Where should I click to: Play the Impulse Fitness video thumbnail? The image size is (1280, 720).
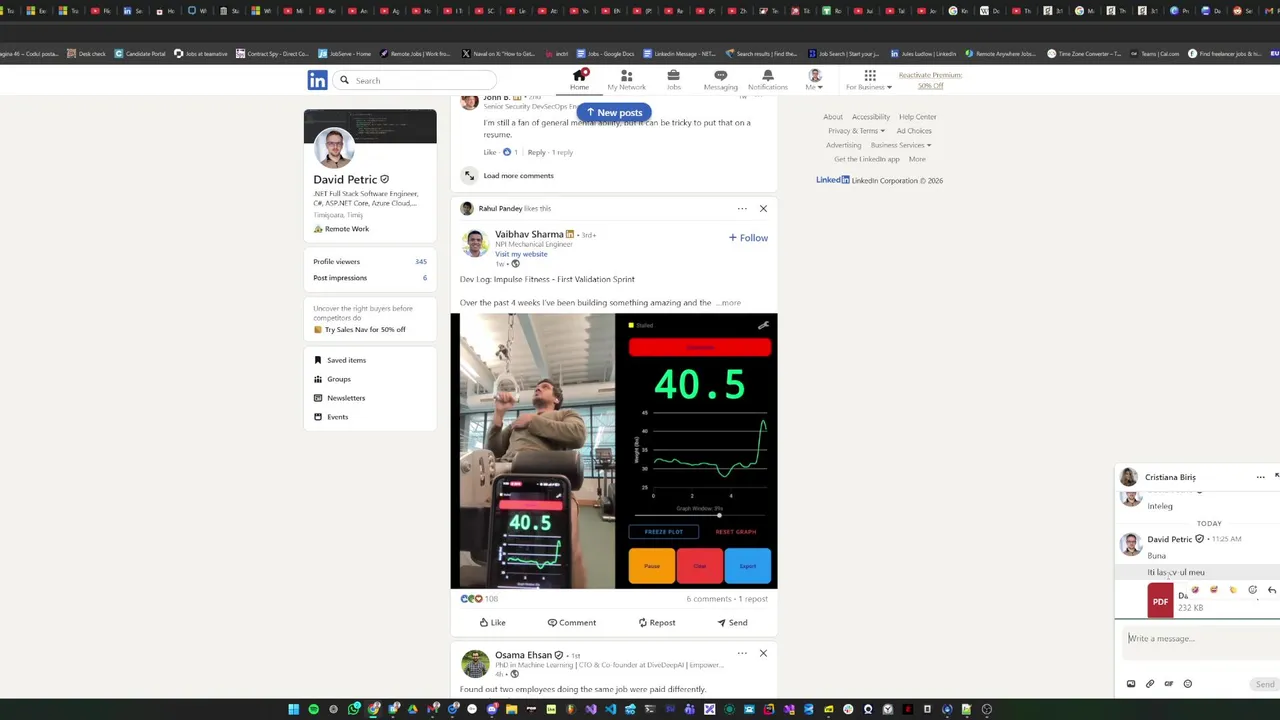613,451
